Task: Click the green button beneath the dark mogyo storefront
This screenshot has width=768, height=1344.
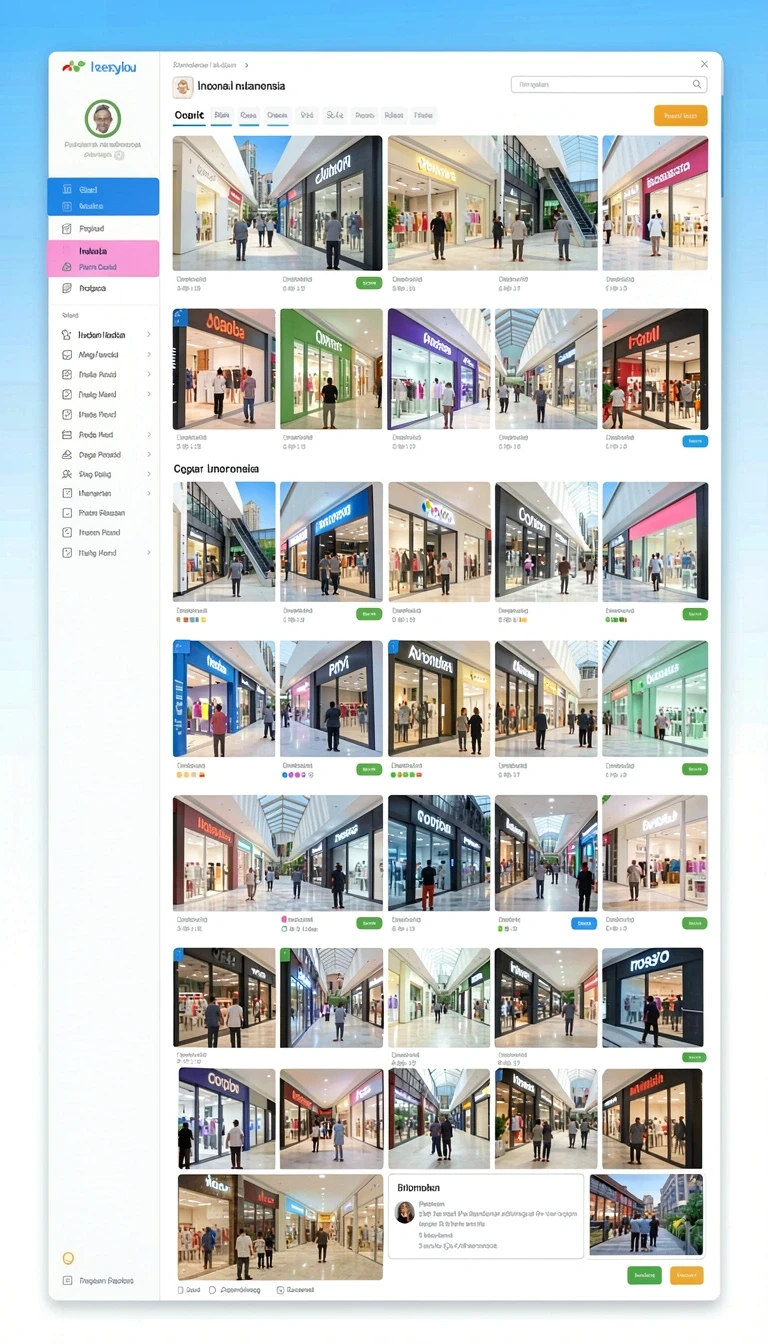Action: coord(694,1057)
